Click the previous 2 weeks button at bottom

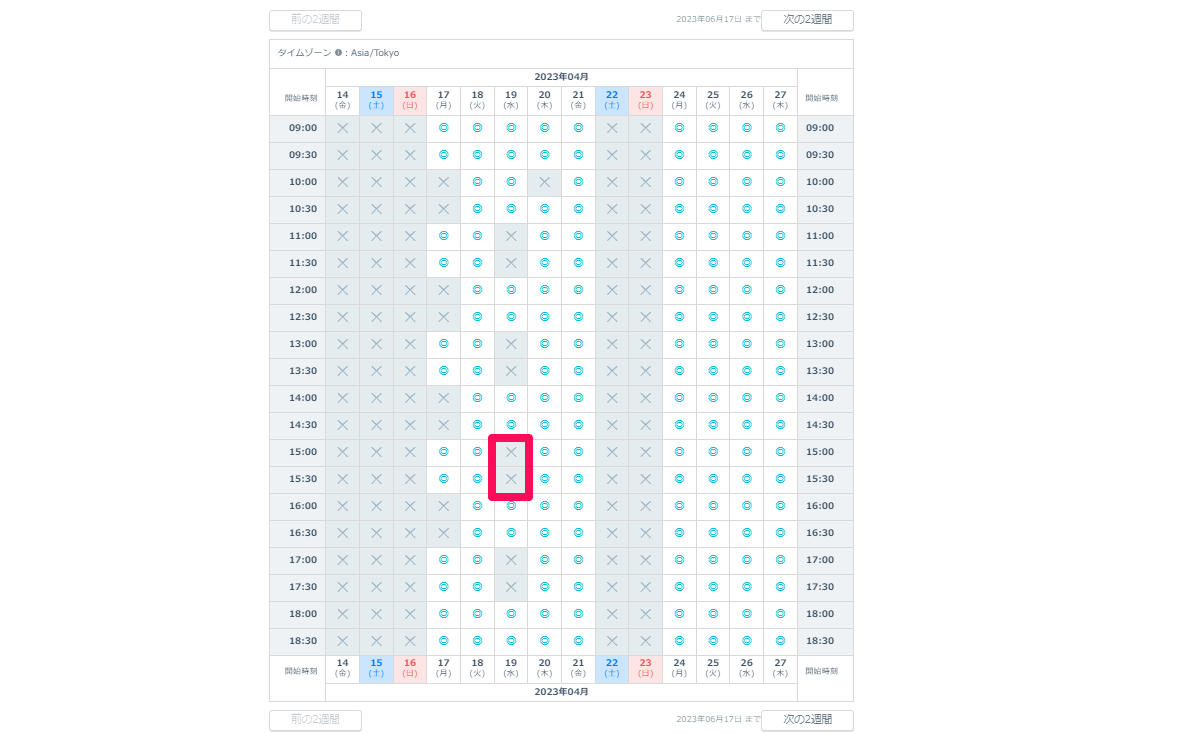click(315, 719)
